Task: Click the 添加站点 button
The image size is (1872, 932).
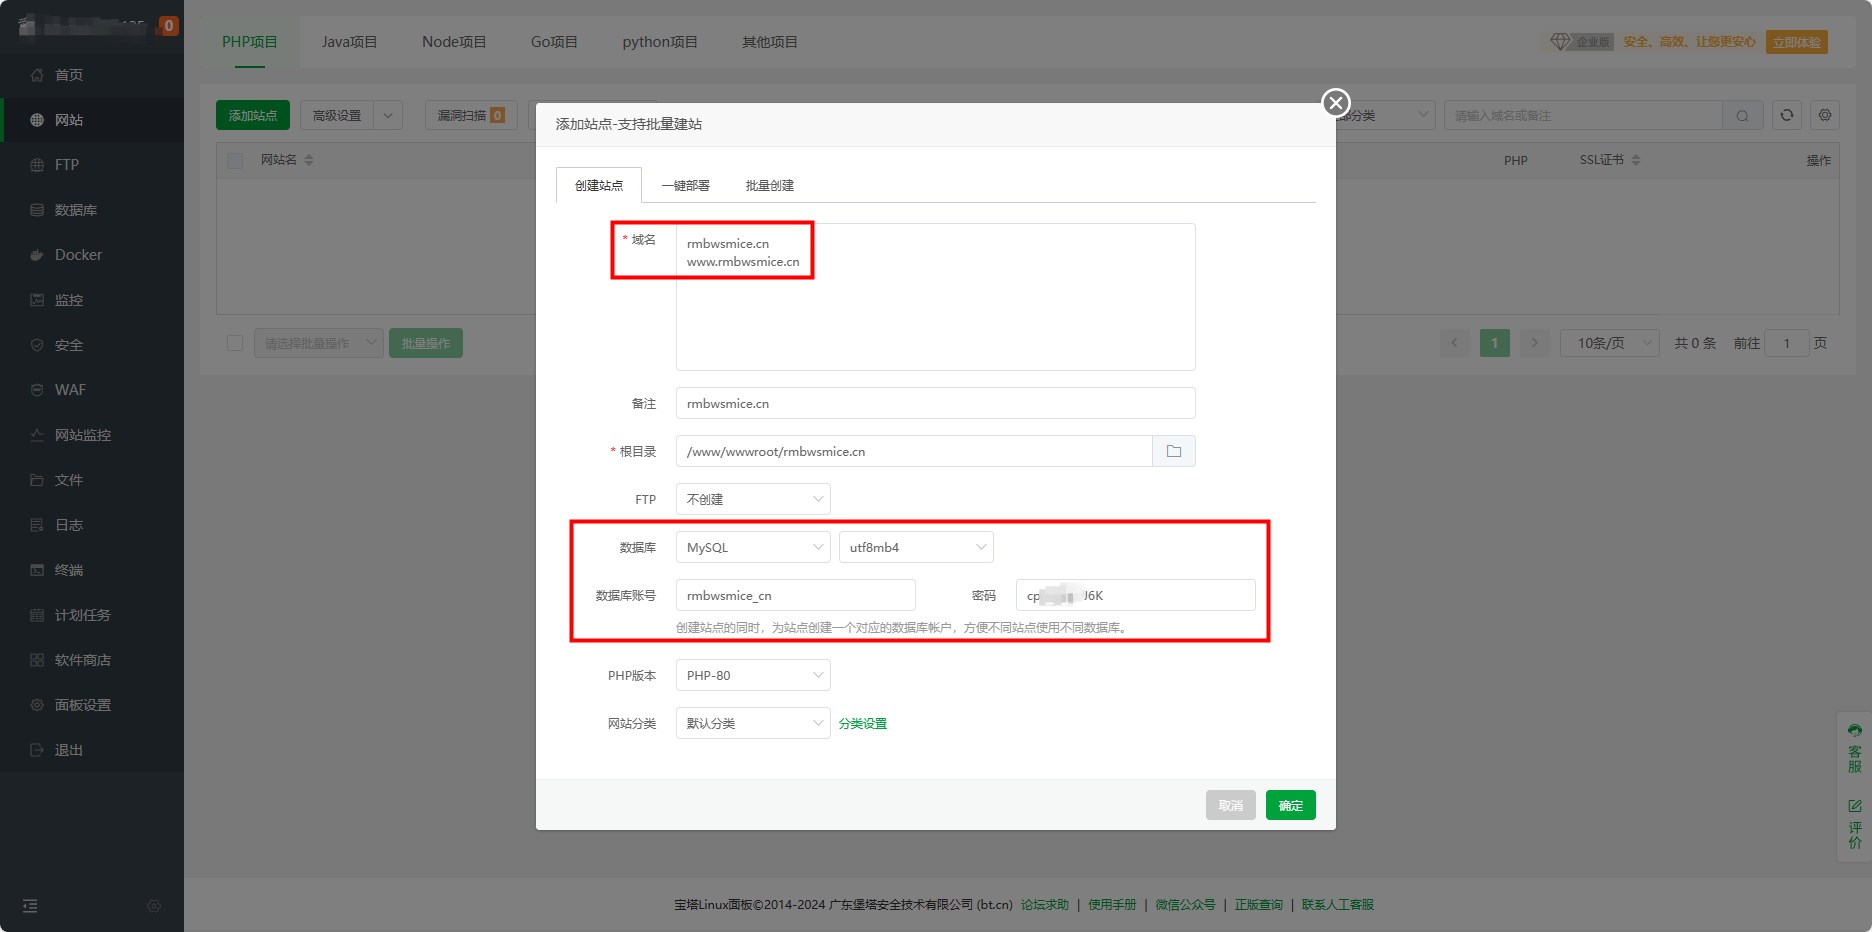Action: click(253, 115)
